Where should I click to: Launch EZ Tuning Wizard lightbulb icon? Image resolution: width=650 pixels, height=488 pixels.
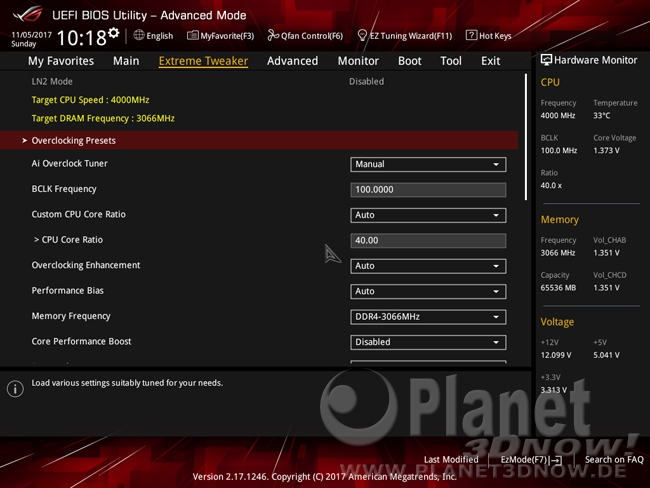pos(362,36)
